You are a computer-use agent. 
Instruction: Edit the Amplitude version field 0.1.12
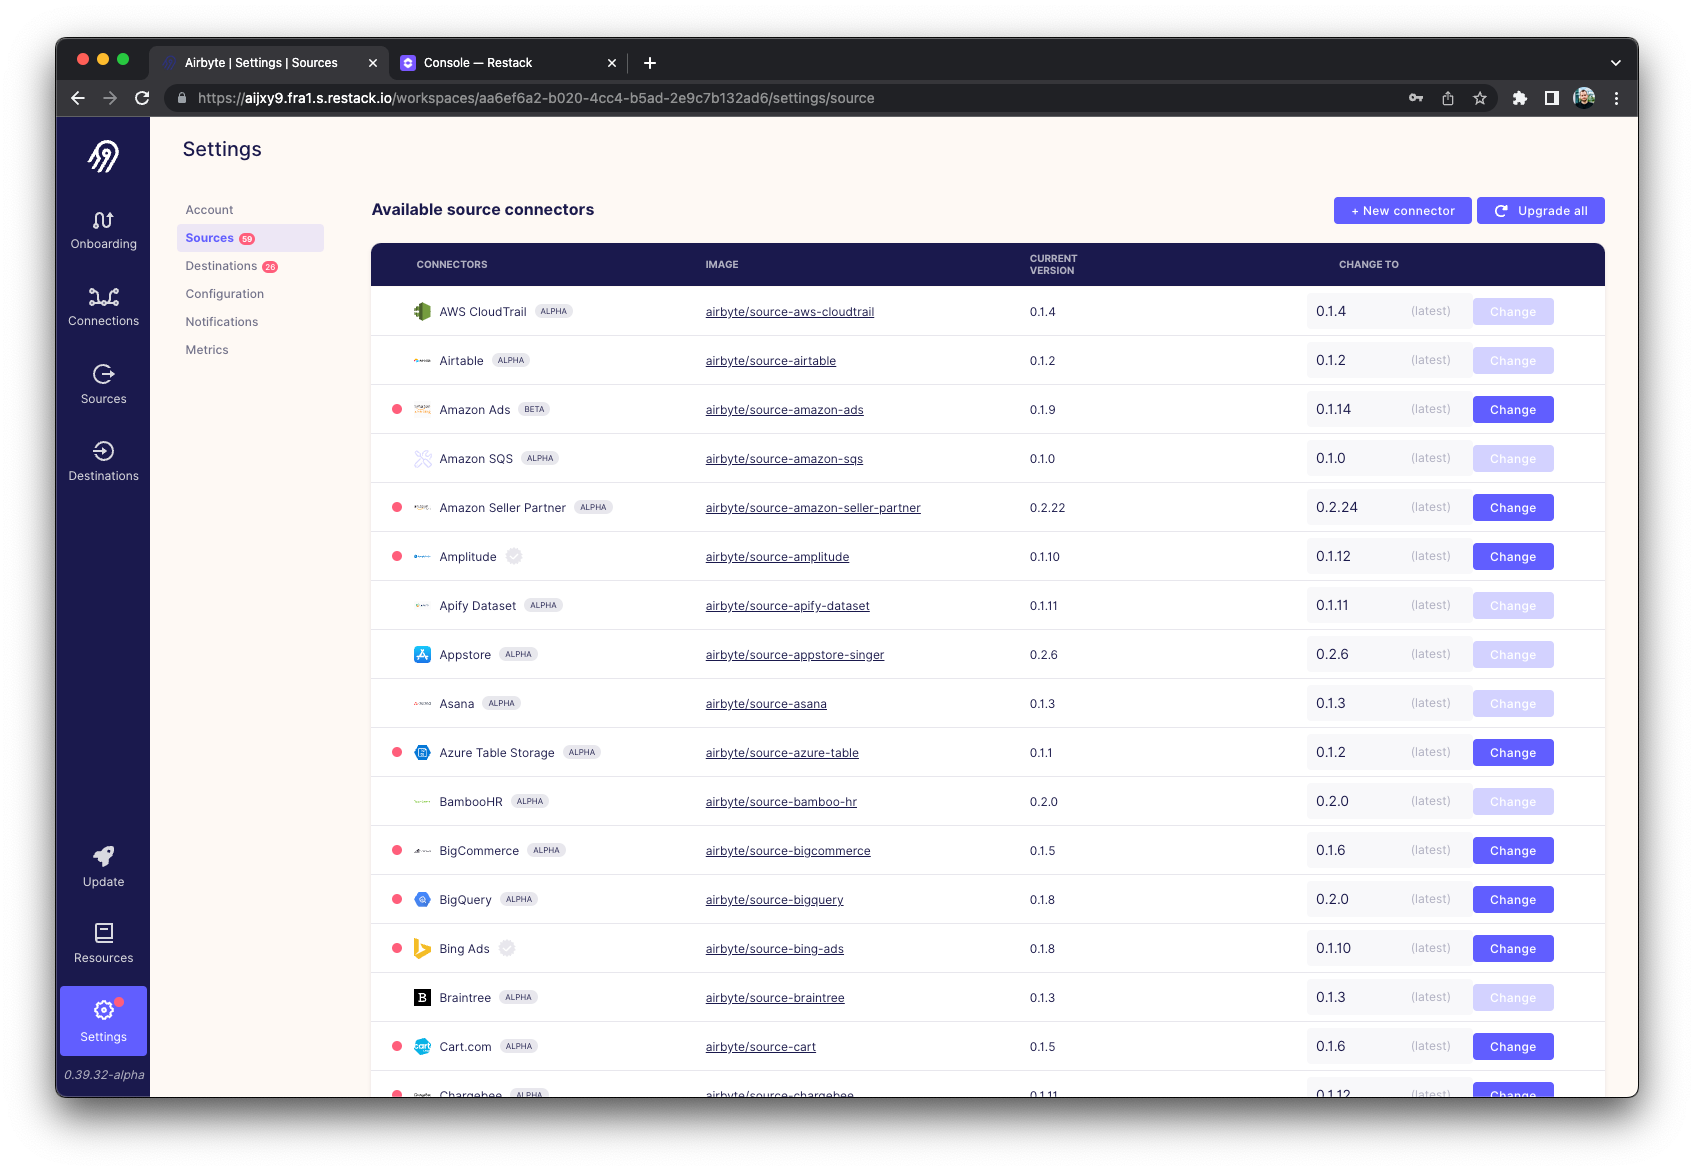click(1388, 557)
